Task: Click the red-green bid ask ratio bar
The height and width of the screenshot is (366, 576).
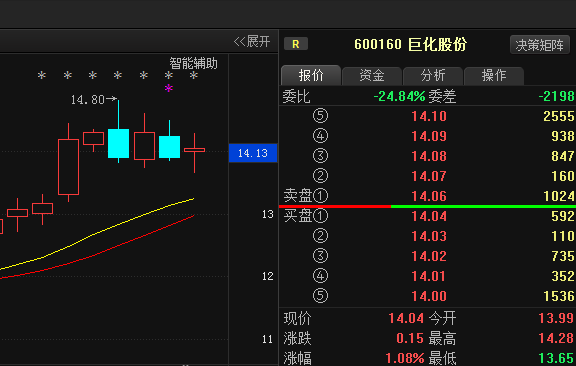Action: [x=428, y=207]
